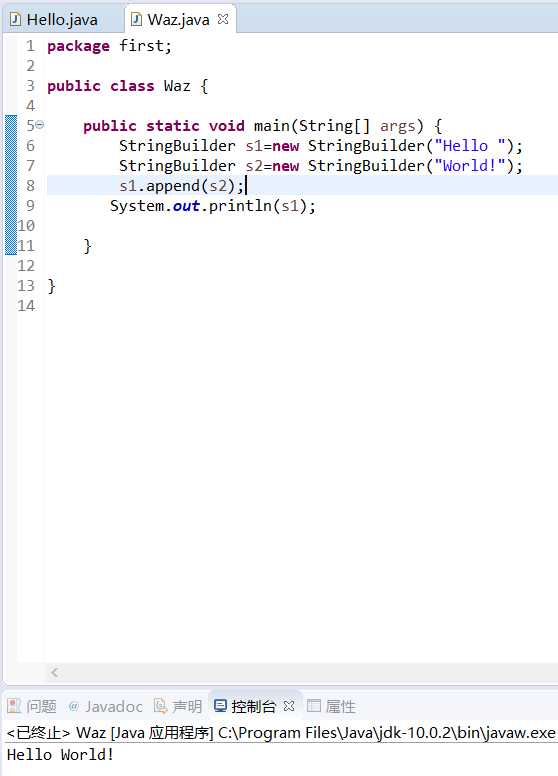Switch to the Hello.java editor tab
Image resolution: width=558 pixels, height=776 pixels.
click(x=61, y=20)
